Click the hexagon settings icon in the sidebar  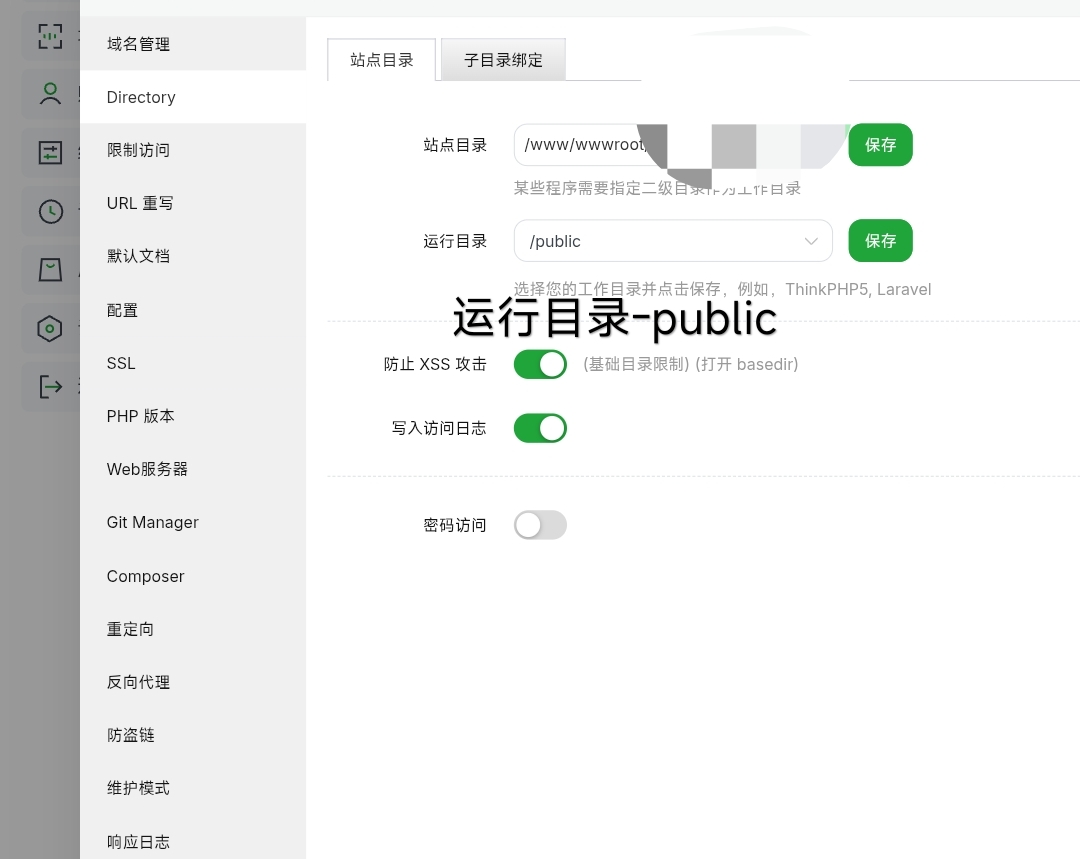coord(50,328)
